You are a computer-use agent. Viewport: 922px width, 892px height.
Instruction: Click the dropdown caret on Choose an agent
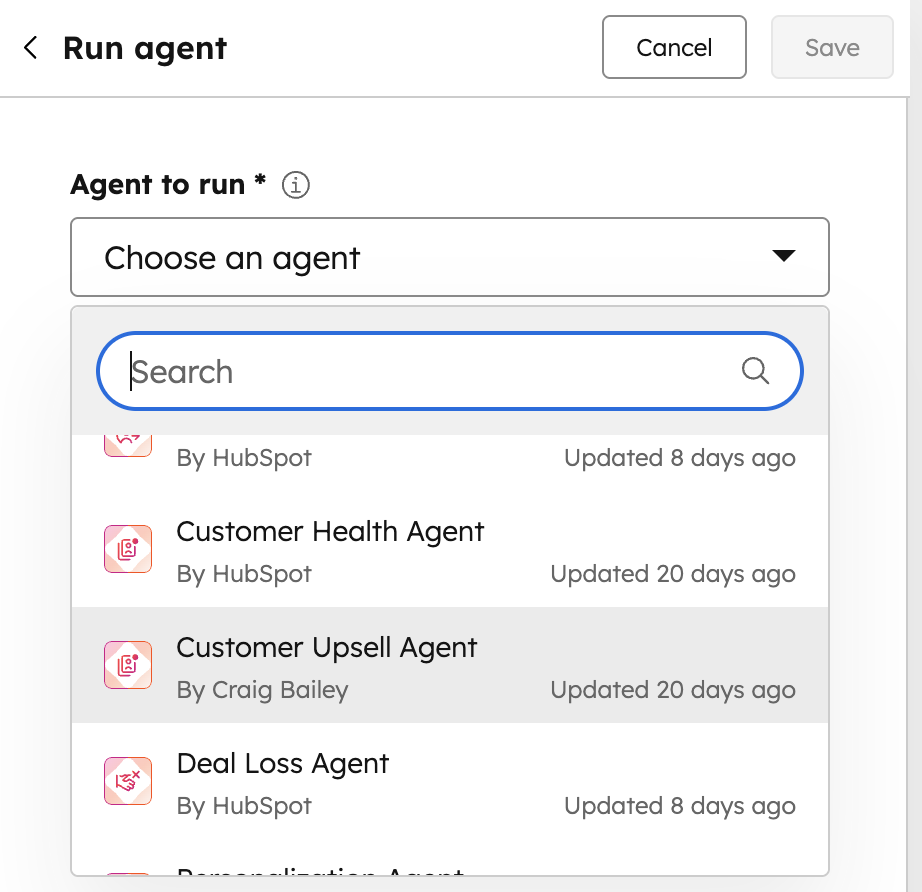(x=786, y=257)
